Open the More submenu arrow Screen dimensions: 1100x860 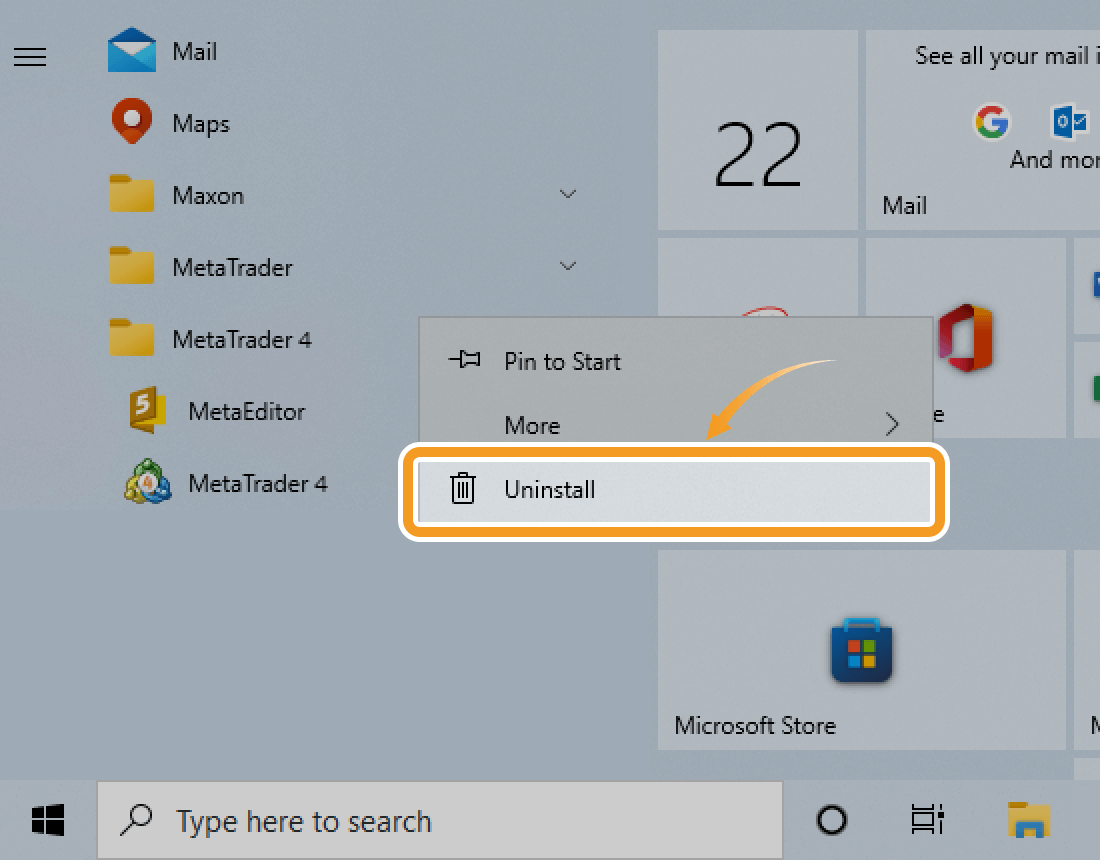892,425
